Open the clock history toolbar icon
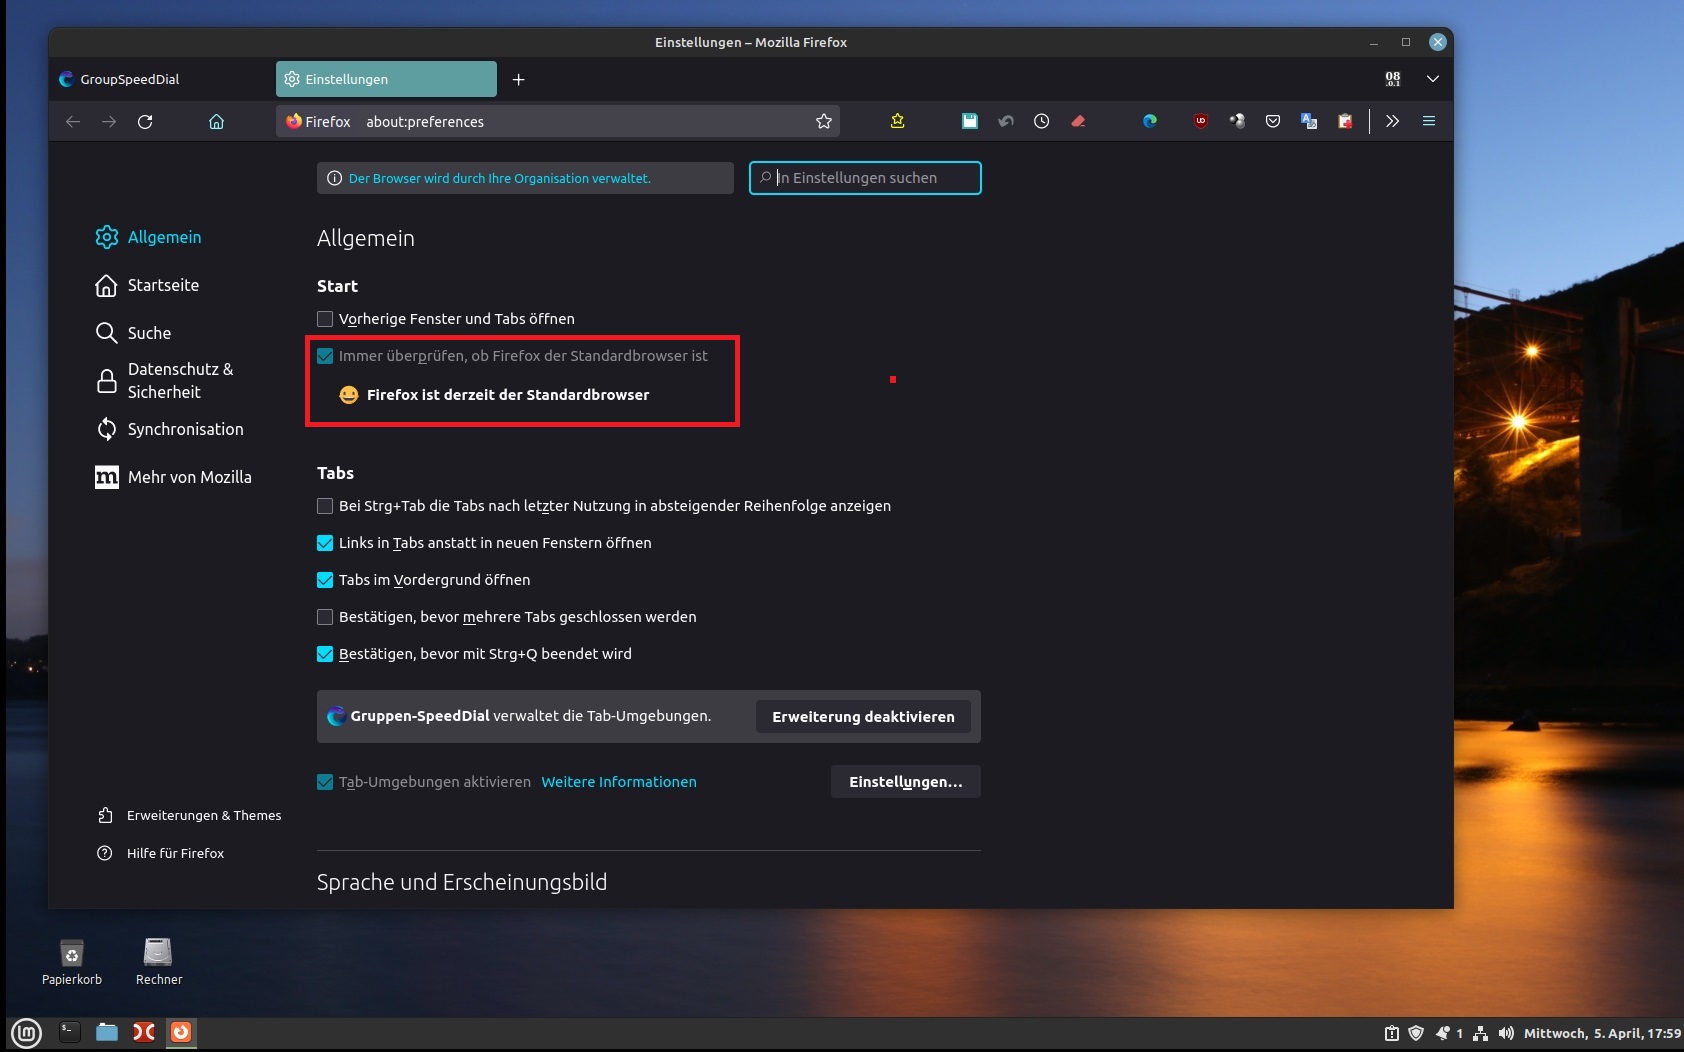Viewport: 1684px width, 1052px height. (x=1042, y=121)
